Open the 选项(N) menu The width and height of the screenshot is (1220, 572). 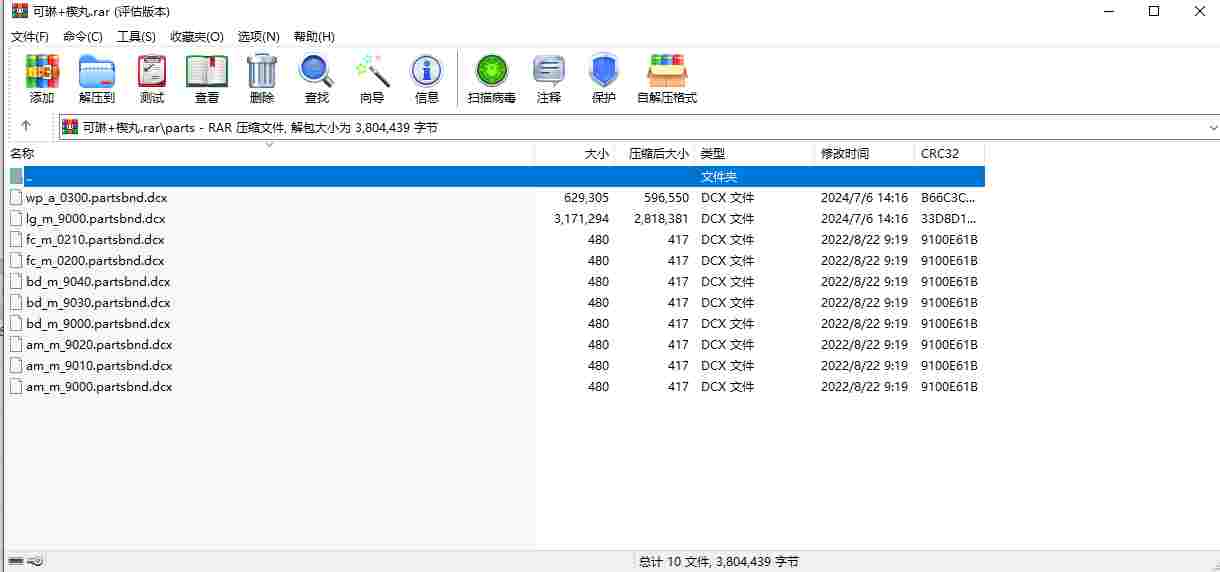tap(259, 36)
